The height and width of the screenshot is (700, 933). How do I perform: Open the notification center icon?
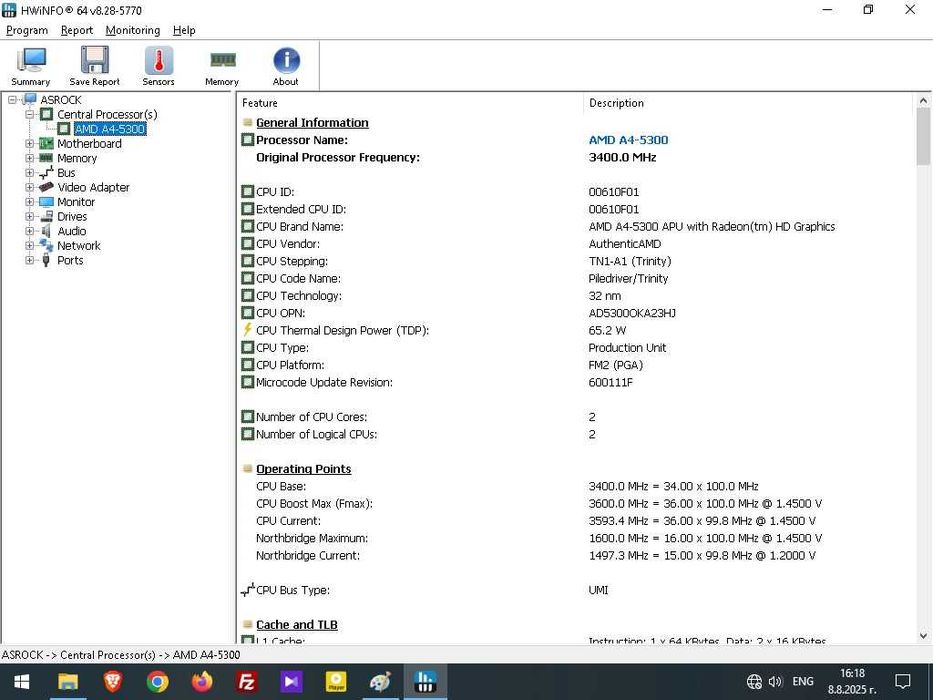click(903, 682)
